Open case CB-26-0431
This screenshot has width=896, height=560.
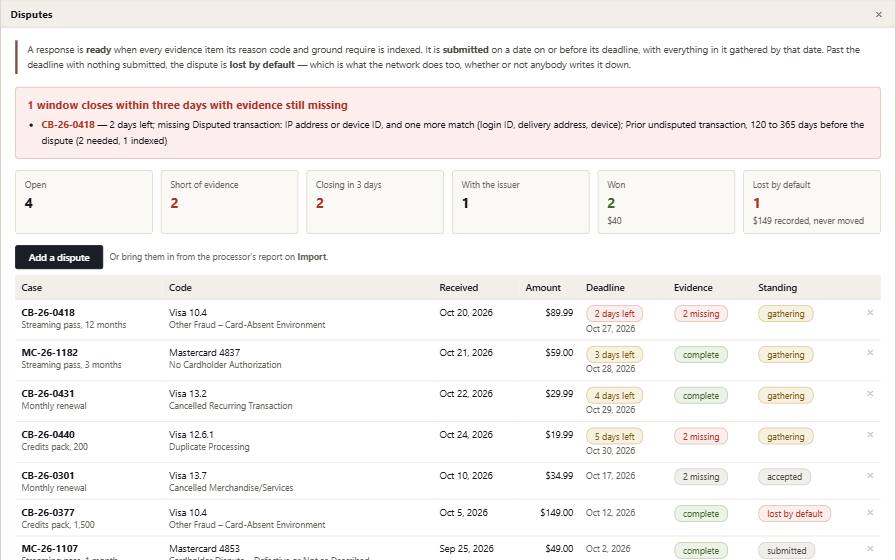click(48, 394)
